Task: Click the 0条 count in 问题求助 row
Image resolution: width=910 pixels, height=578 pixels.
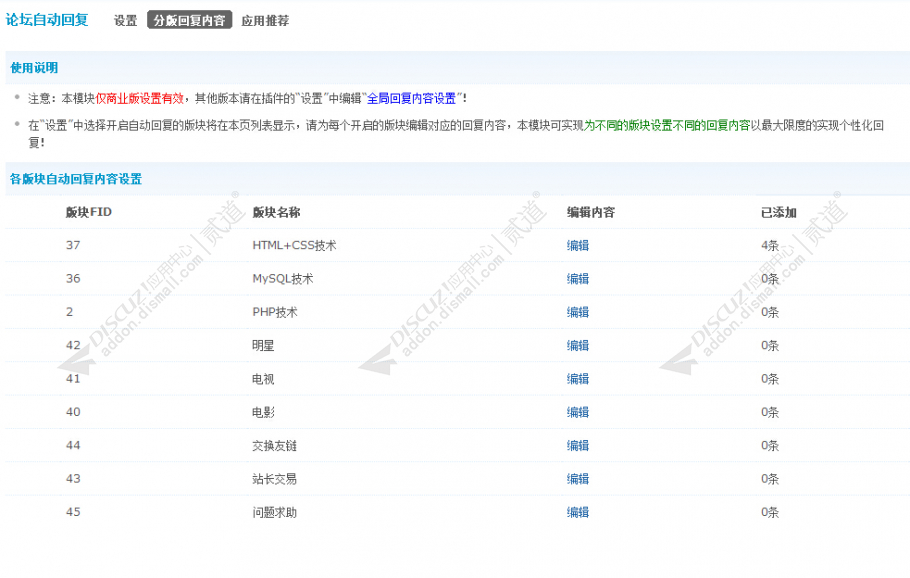Action: [770, 512]
